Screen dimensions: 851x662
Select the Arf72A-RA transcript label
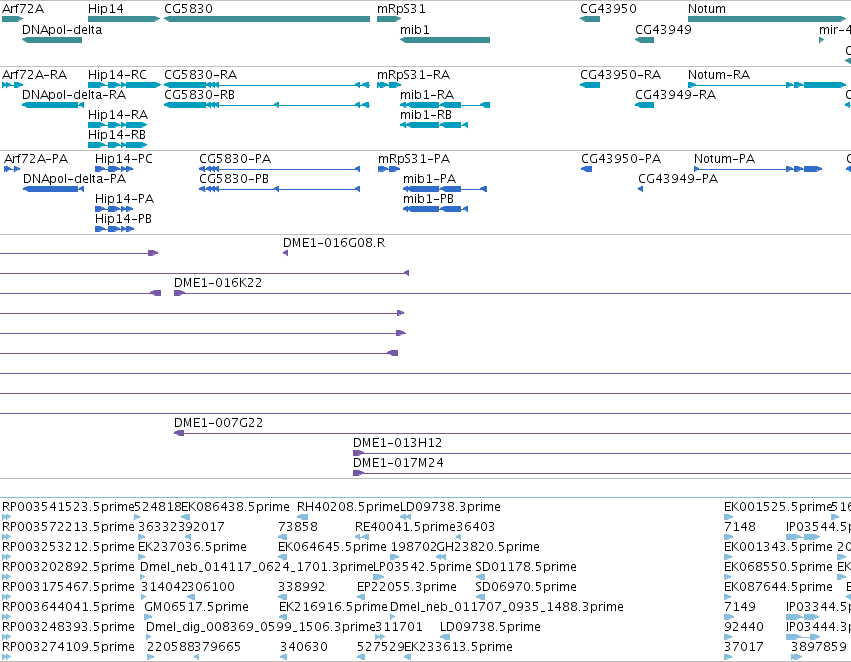(x=35, y=75)
